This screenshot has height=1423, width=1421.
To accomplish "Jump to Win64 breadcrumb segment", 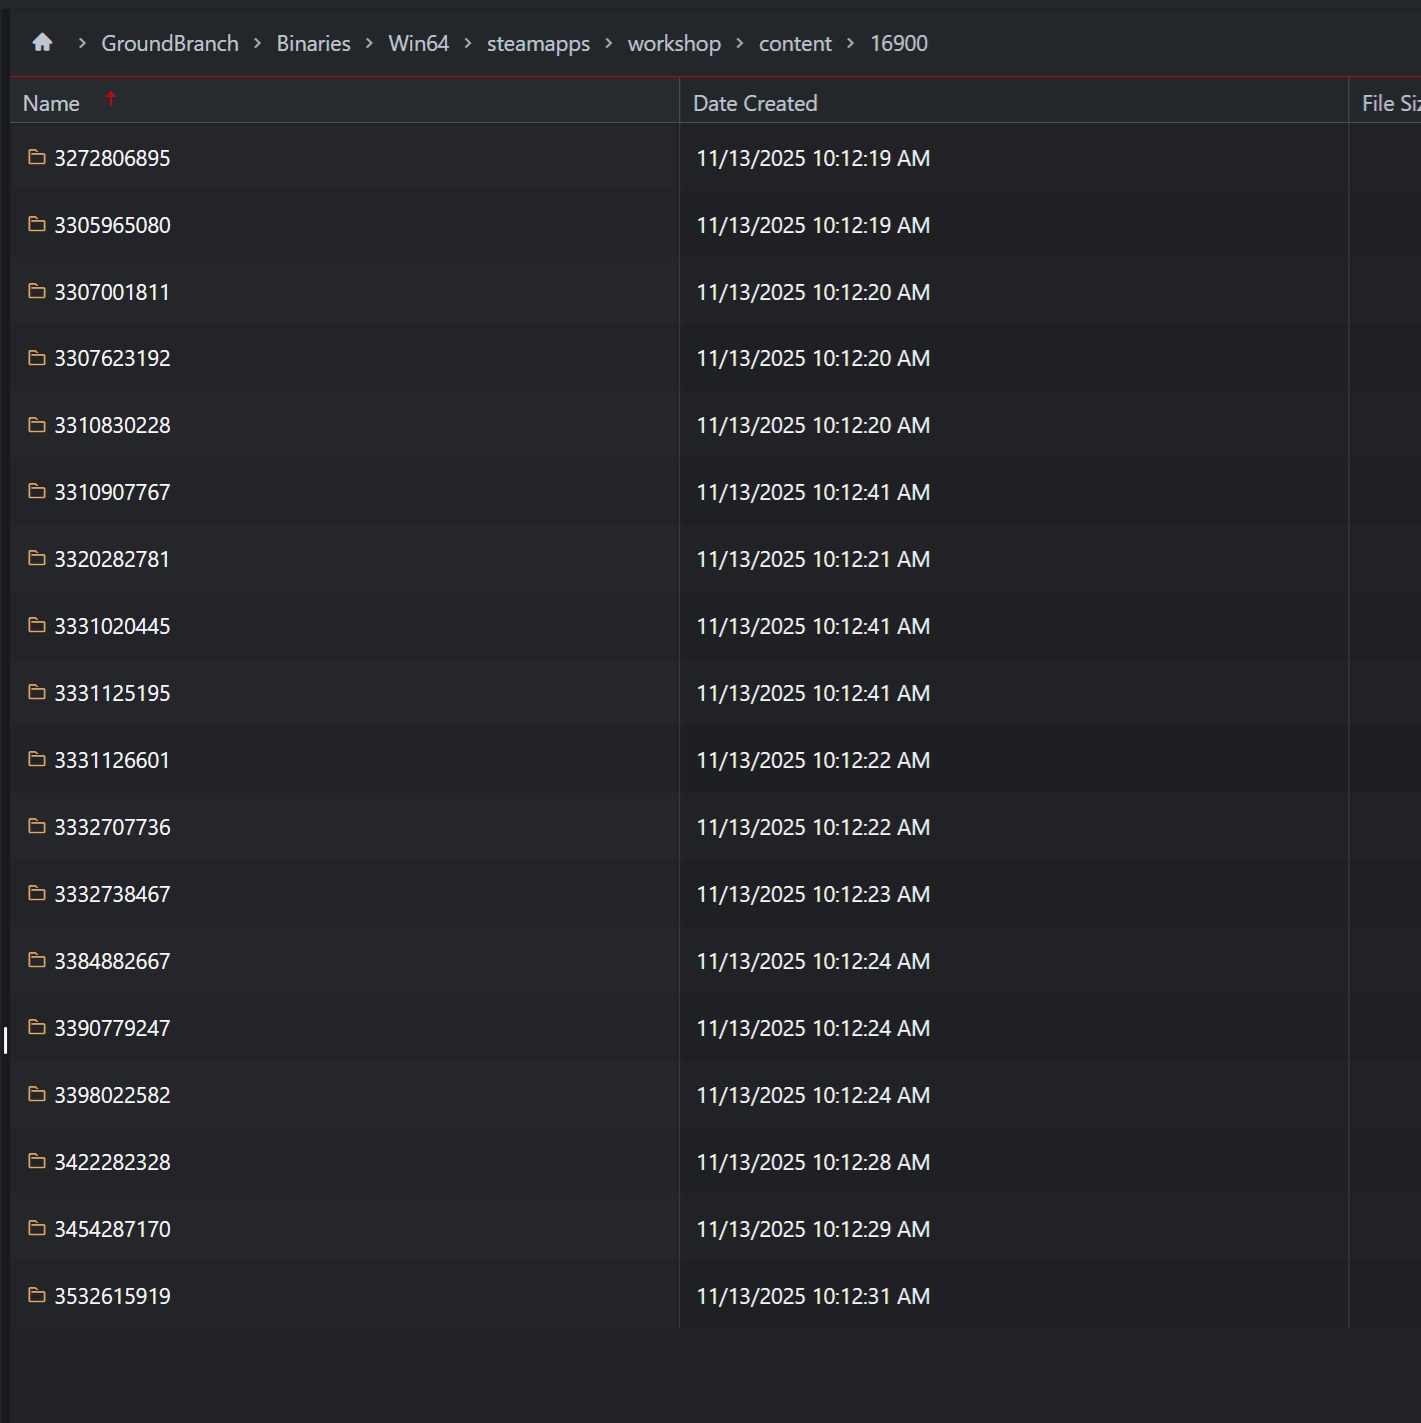I will pos(418,44).
